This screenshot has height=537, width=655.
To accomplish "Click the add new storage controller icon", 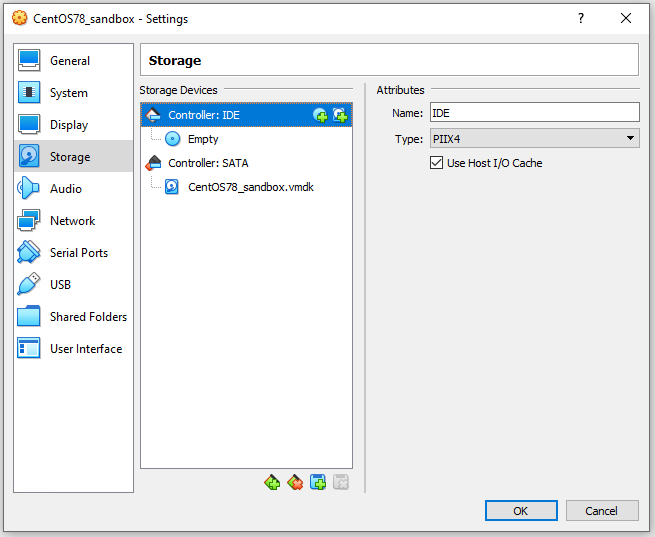I will pos(272,483).
